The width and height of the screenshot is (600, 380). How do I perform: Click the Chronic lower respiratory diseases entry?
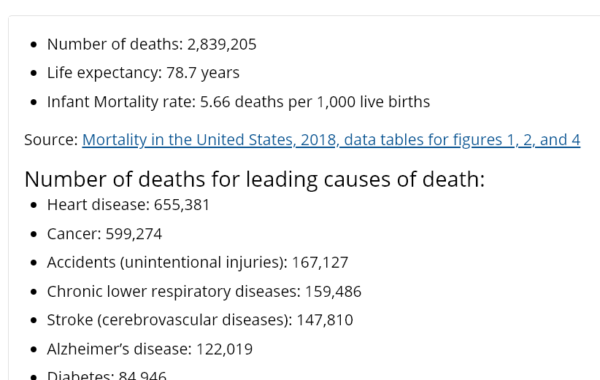coord(204,292)
